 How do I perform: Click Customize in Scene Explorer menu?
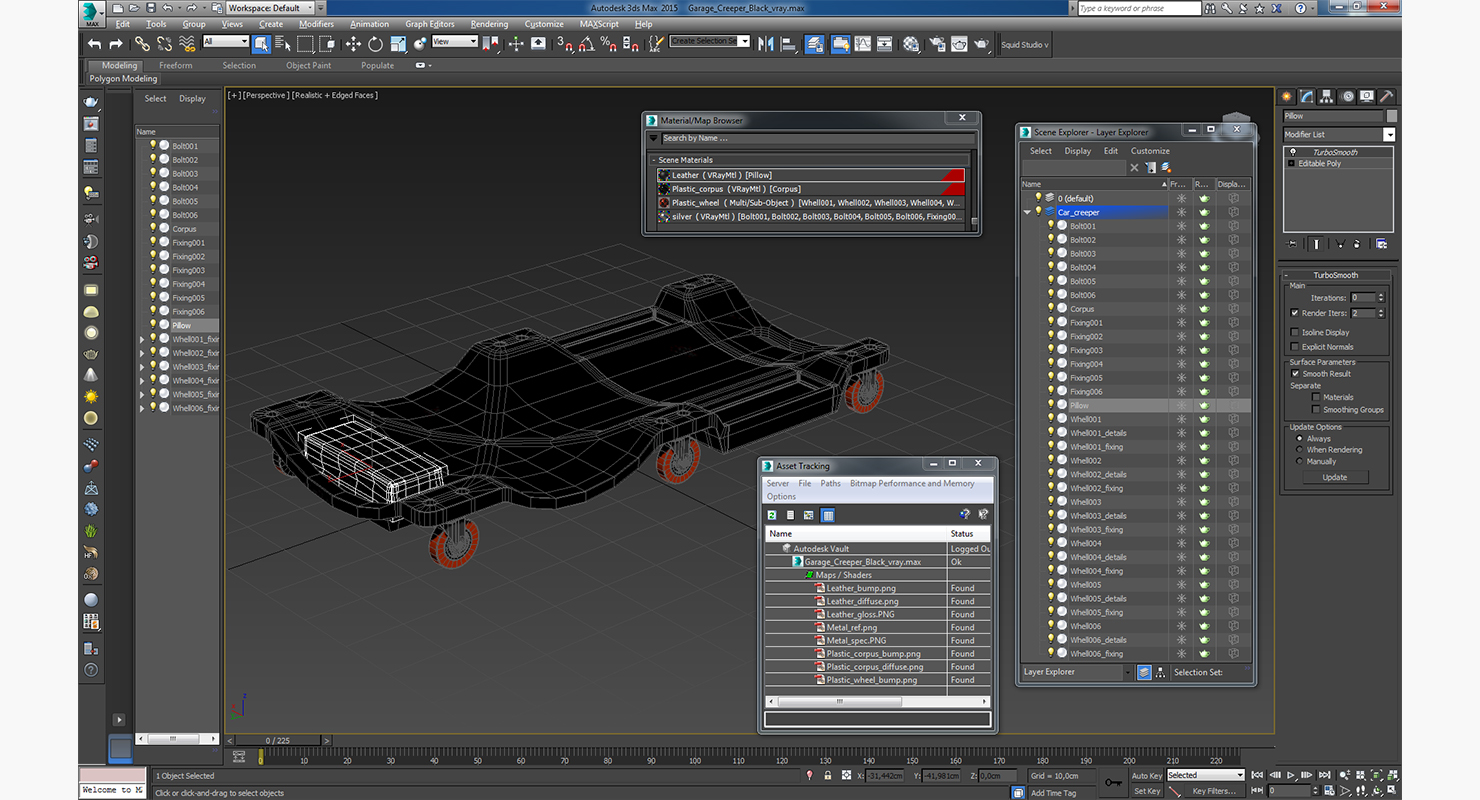tap(1150, 151)
